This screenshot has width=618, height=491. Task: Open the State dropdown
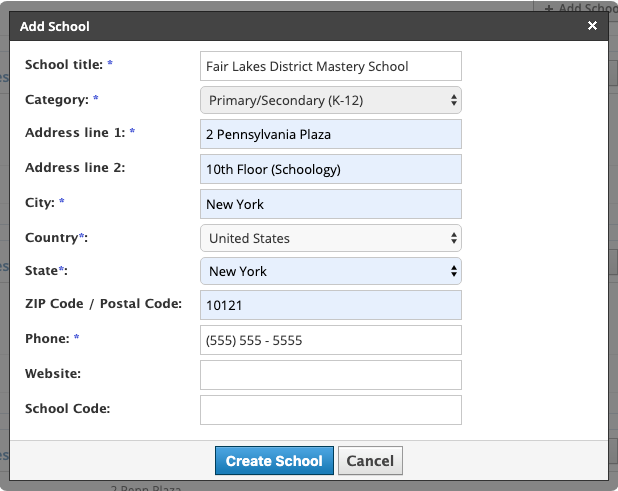pyautogui.click(x=331, y=271)
